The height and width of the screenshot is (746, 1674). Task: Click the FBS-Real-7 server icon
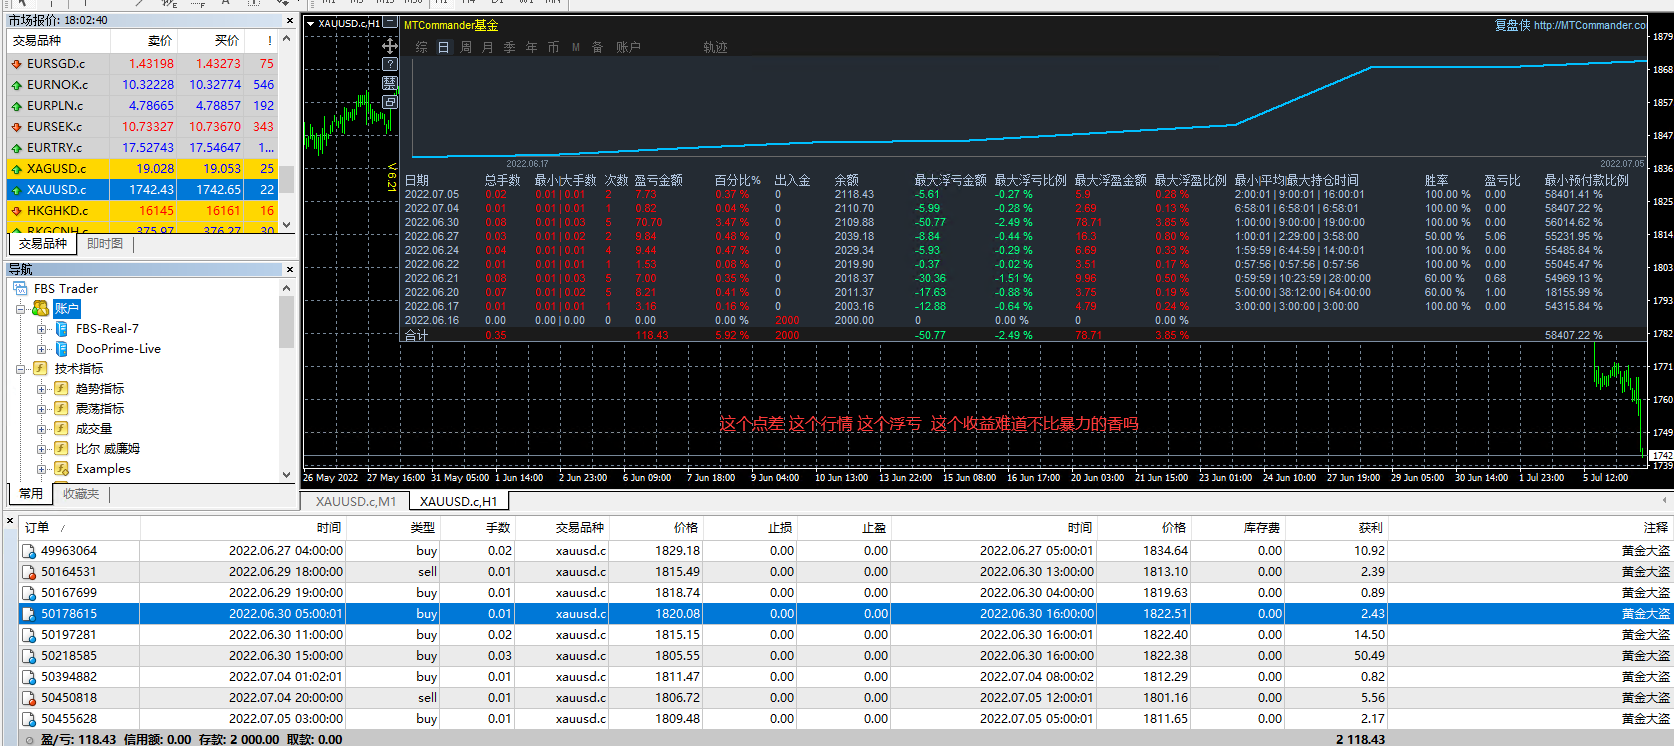[61, 329]
